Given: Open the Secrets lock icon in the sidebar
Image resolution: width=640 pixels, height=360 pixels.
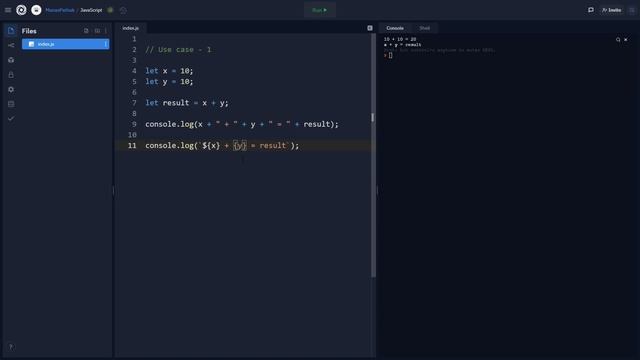Looking at the screenshot, I should 11,75.
